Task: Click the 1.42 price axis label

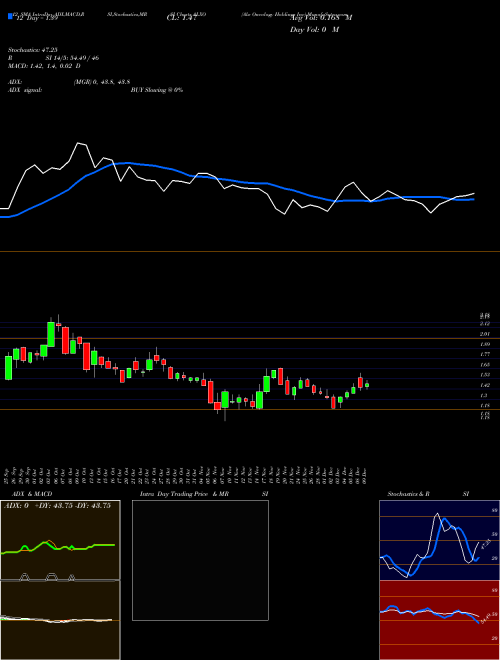Action: [x=485, y=385]
